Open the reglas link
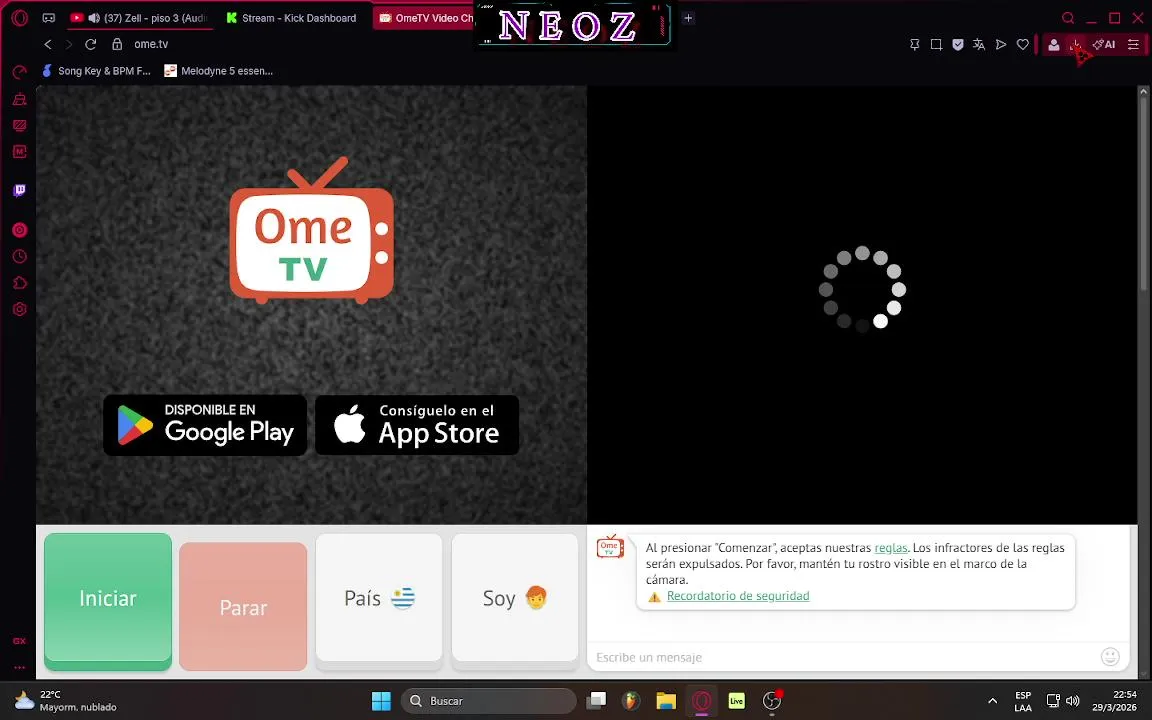This screenshot has height=720, width=1152. [x=890, y=548]
